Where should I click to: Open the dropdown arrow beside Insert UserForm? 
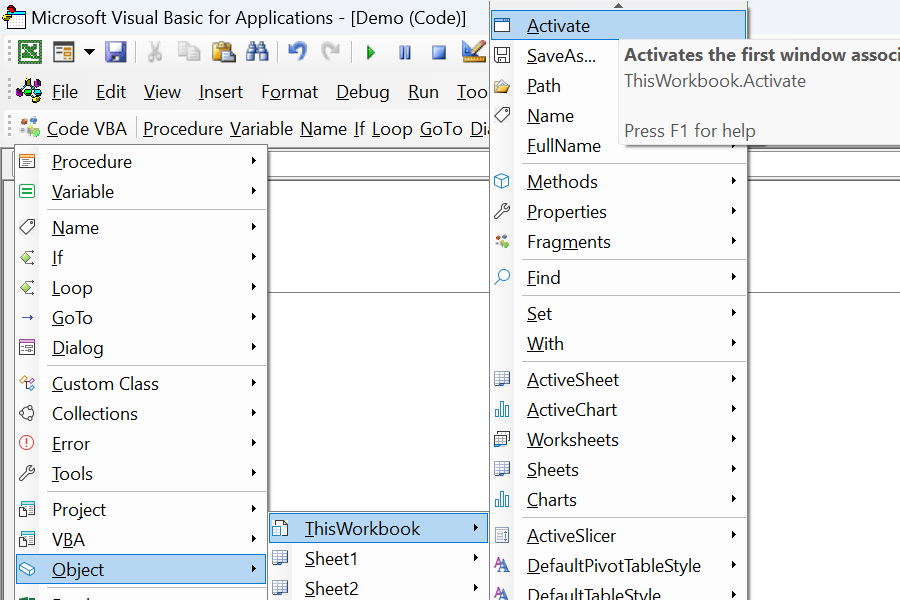click(x=90, y=52)
